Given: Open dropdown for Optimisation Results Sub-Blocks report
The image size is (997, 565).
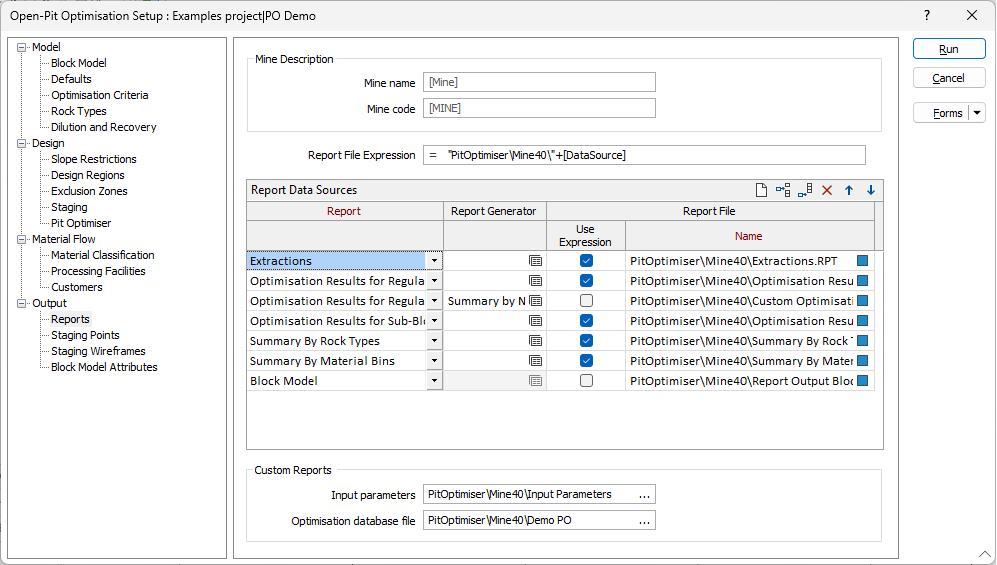Looking at the screenshot, I should click(x=434, y=321).
